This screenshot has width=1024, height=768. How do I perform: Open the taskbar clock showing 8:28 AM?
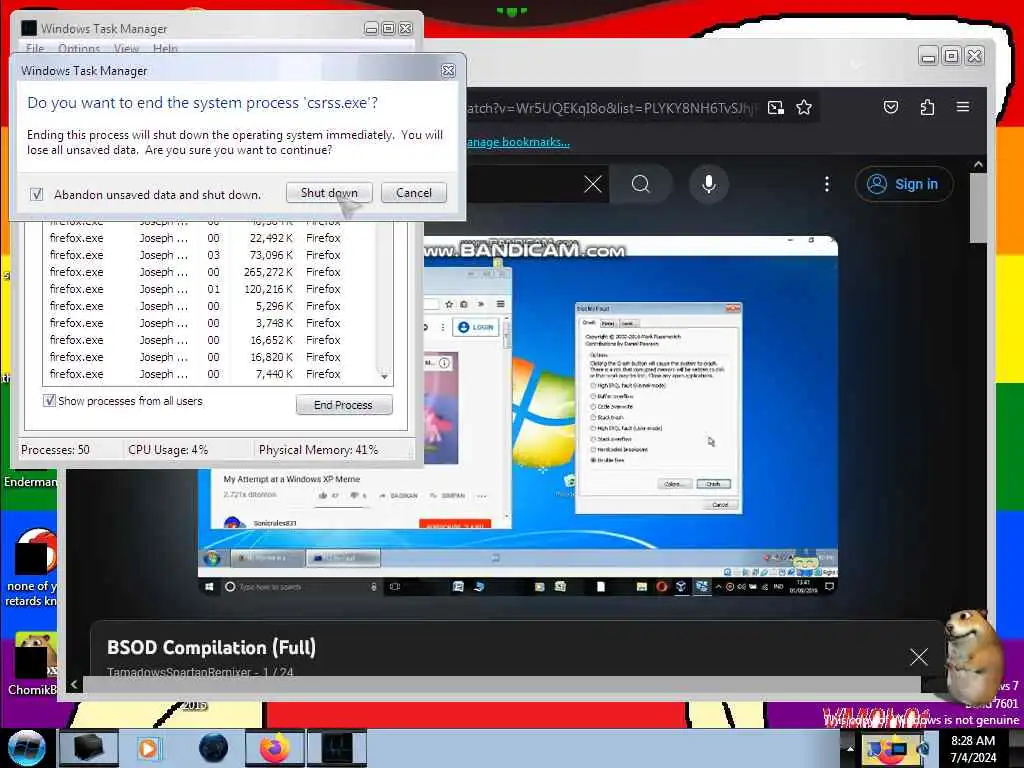click(973, 749)
